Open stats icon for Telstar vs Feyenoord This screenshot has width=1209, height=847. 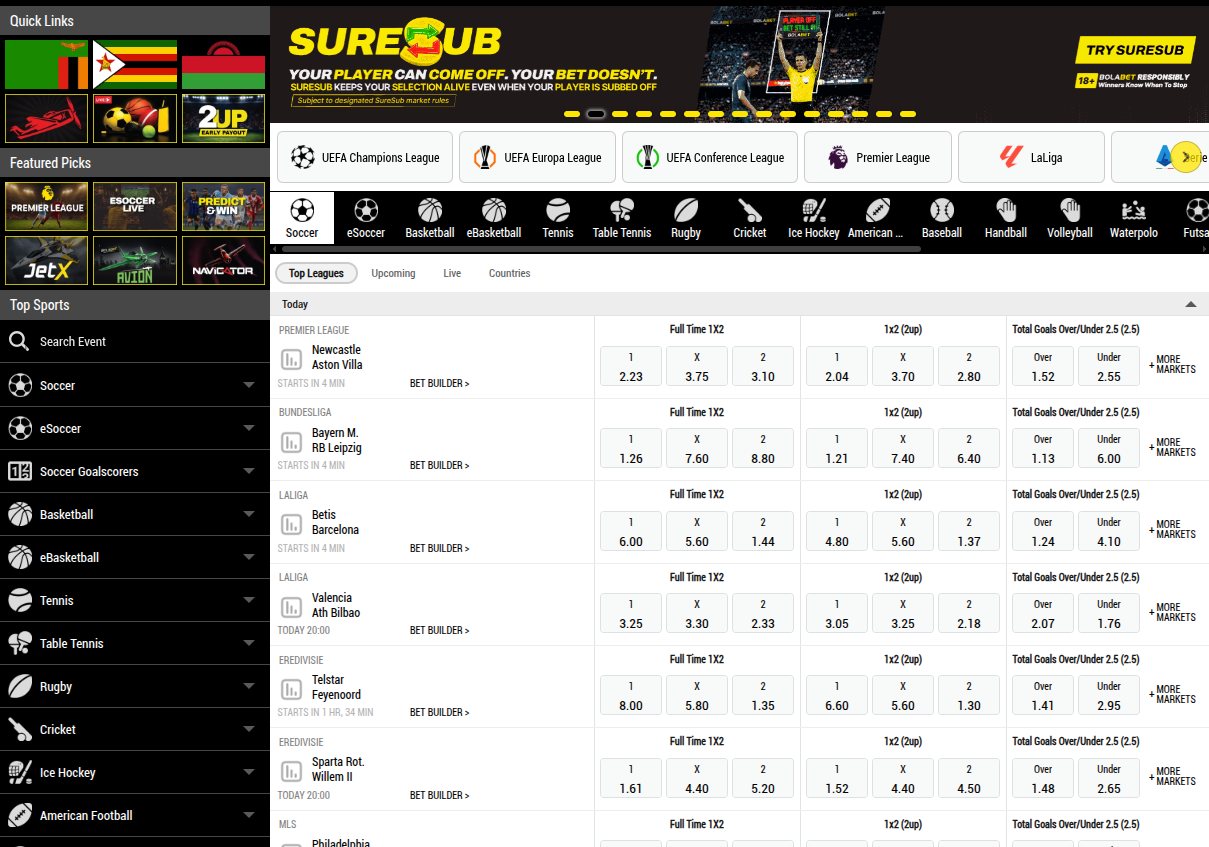(x=291, y=688)
